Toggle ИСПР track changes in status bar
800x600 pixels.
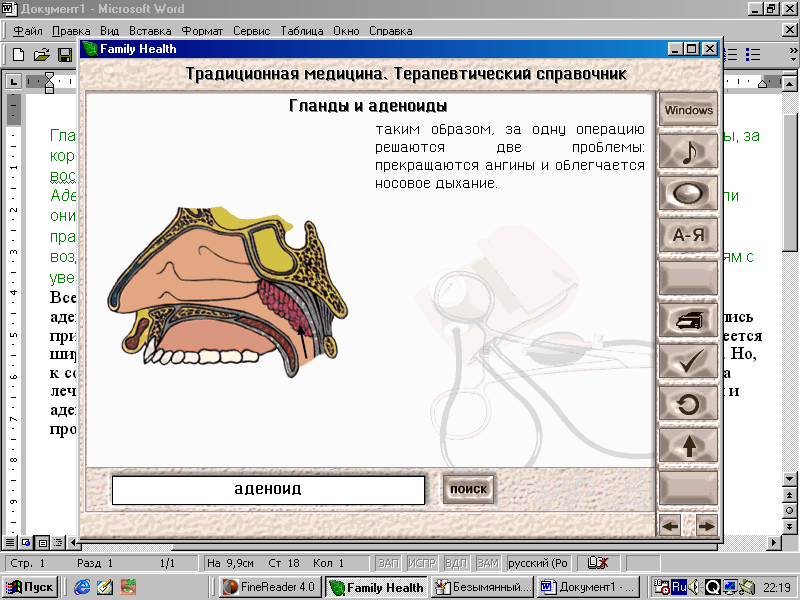point(422,563)
